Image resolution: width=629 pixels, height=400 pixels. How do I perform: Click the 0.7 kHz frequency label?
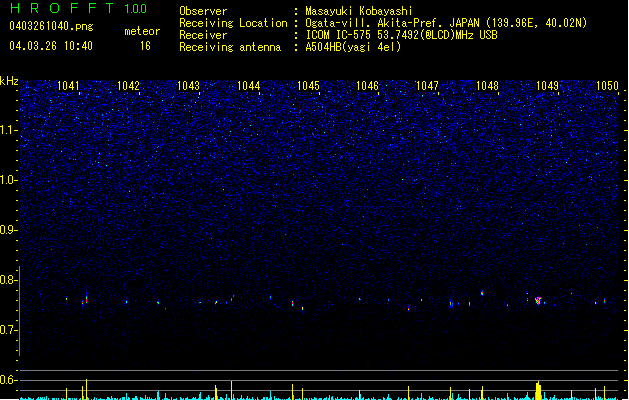9,330
